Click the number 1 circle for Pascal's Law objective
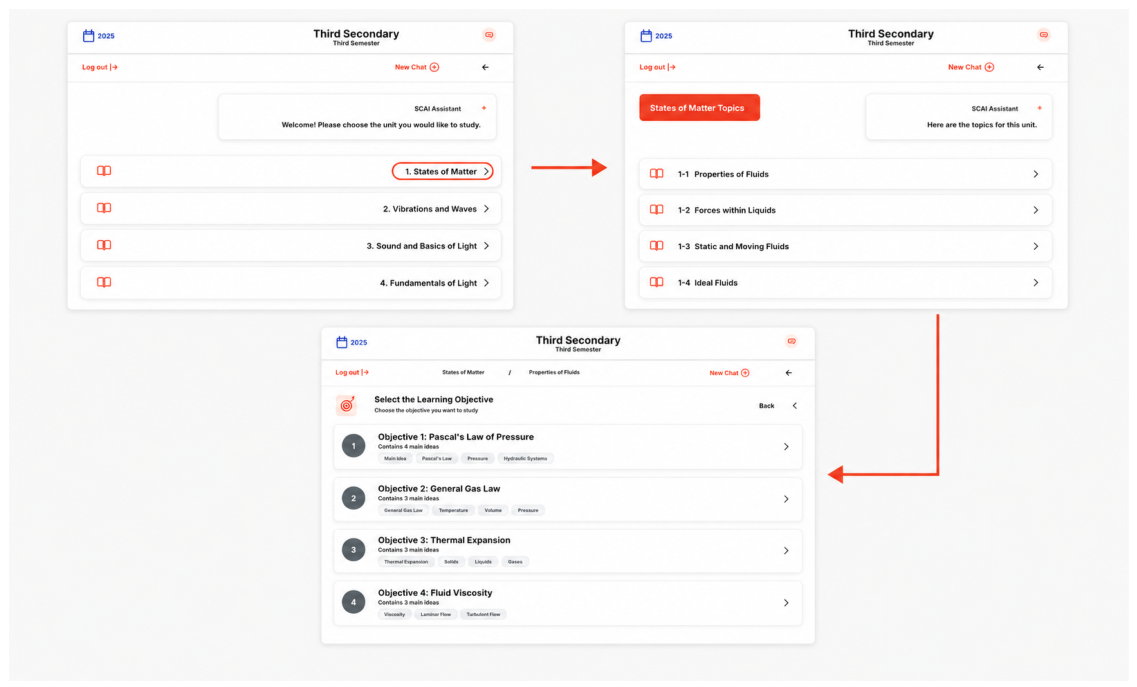This screenshot has height=687, width=1137. [354, 446]
